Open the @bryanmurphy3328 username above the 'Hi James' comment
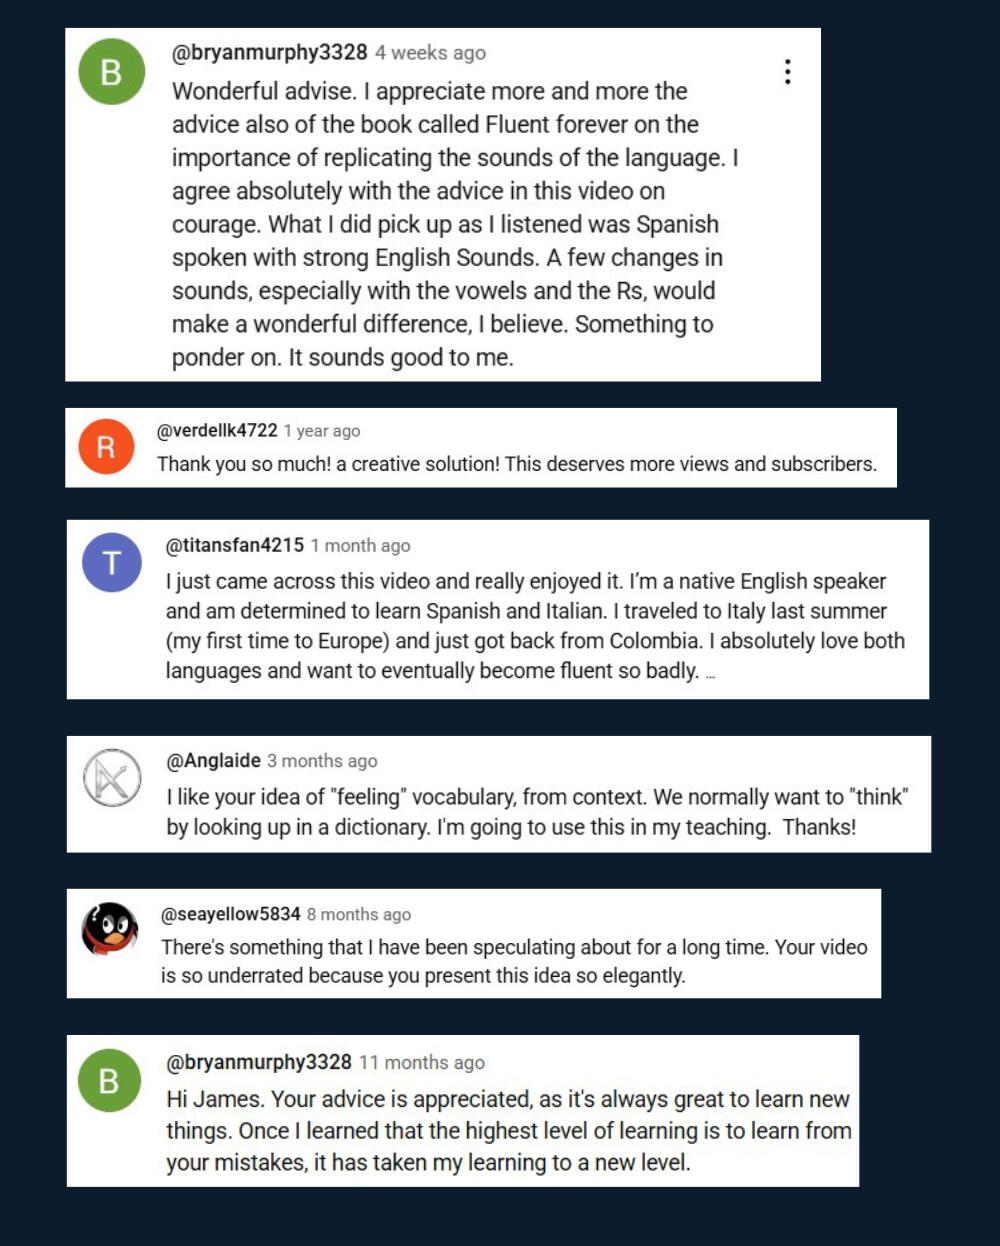1000x1246 pixels. [259, 1062]
